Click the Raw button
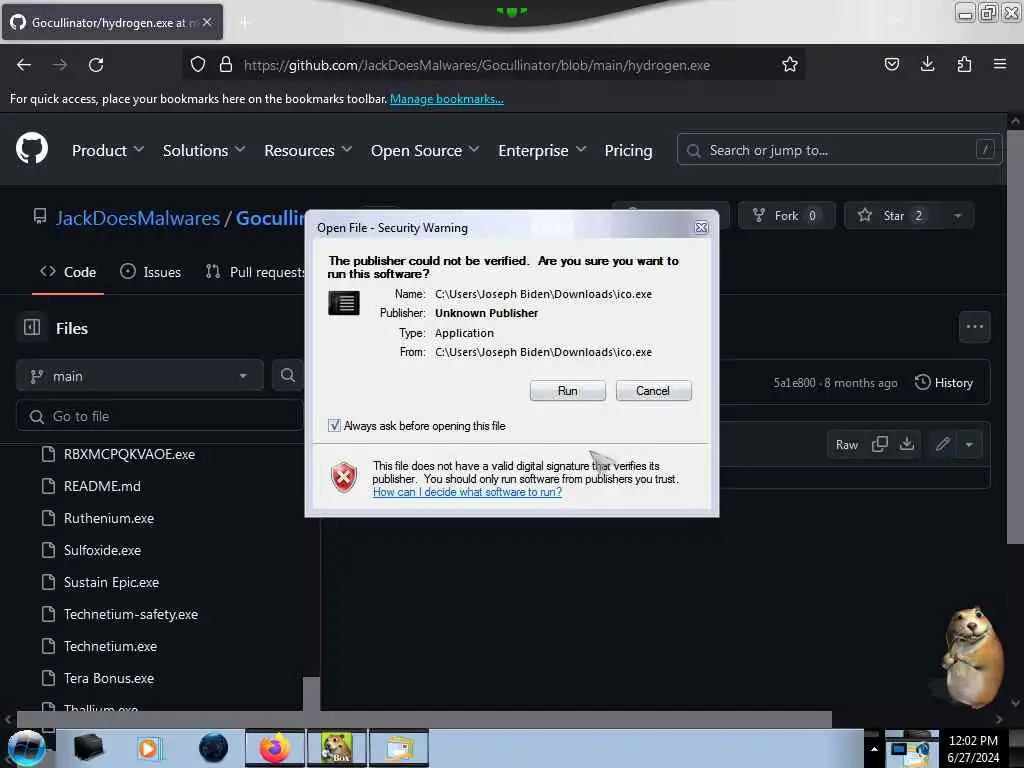 (847, 444)
